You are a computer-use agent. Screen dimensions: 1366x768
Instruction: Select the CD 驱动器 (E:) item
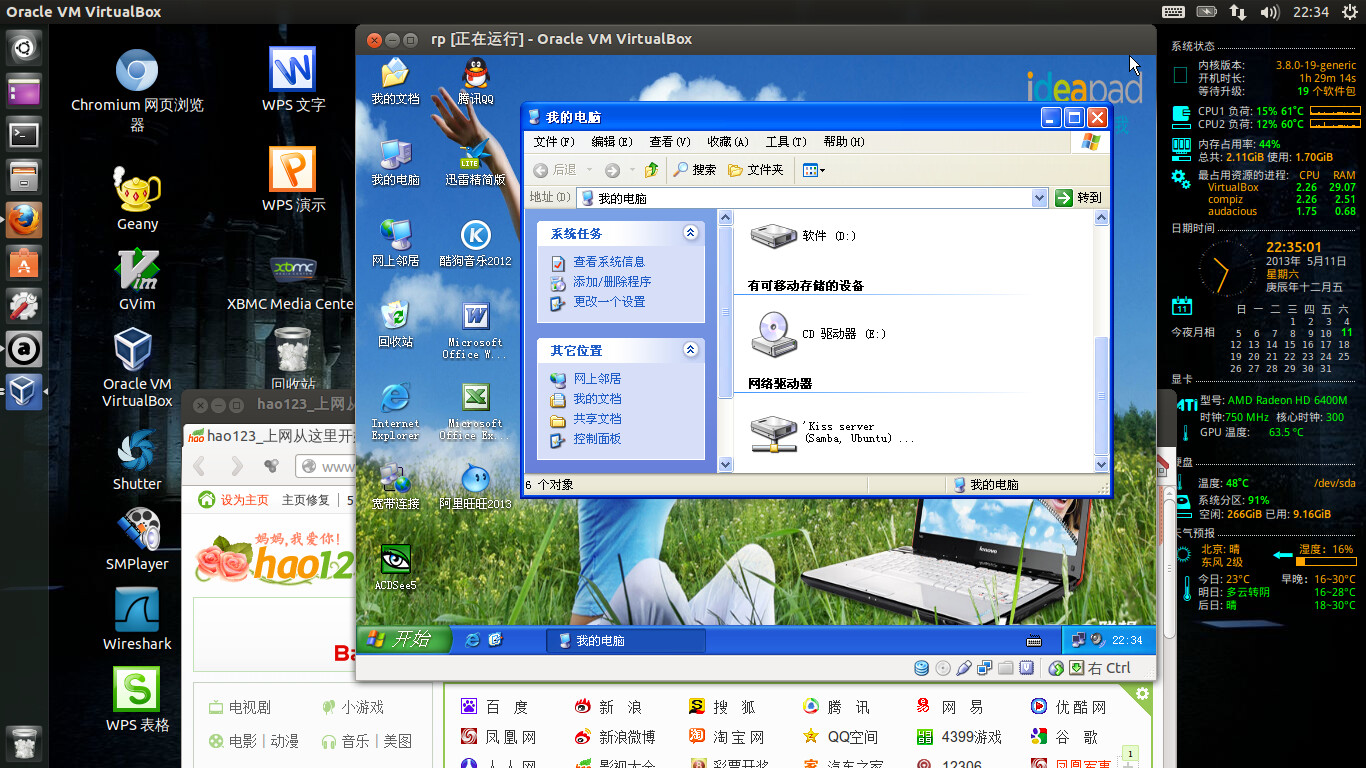coord(818,334)
